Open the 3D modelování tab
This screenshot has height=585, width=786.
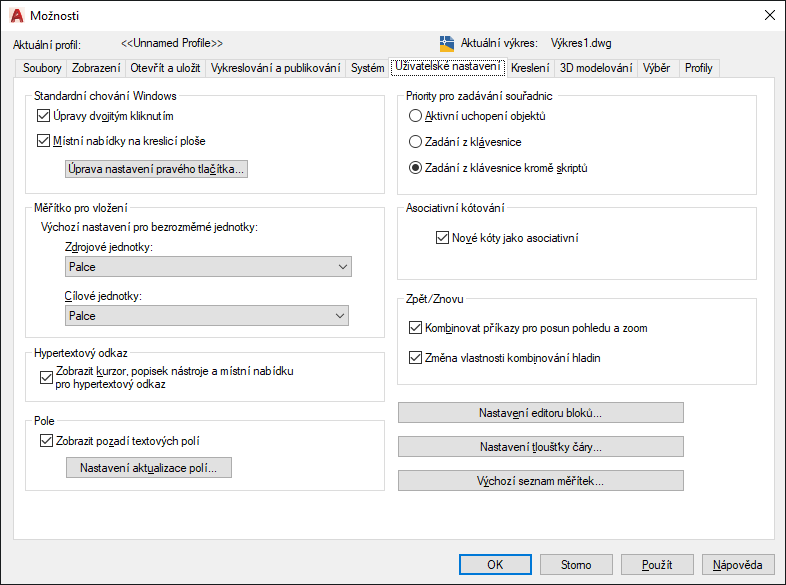(596, 68)
